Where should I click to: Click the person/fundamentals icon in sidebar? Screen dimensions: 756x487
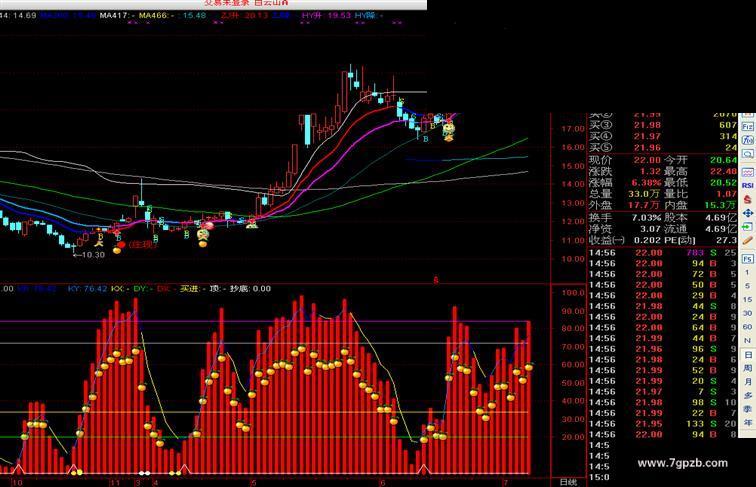[747, 140]
